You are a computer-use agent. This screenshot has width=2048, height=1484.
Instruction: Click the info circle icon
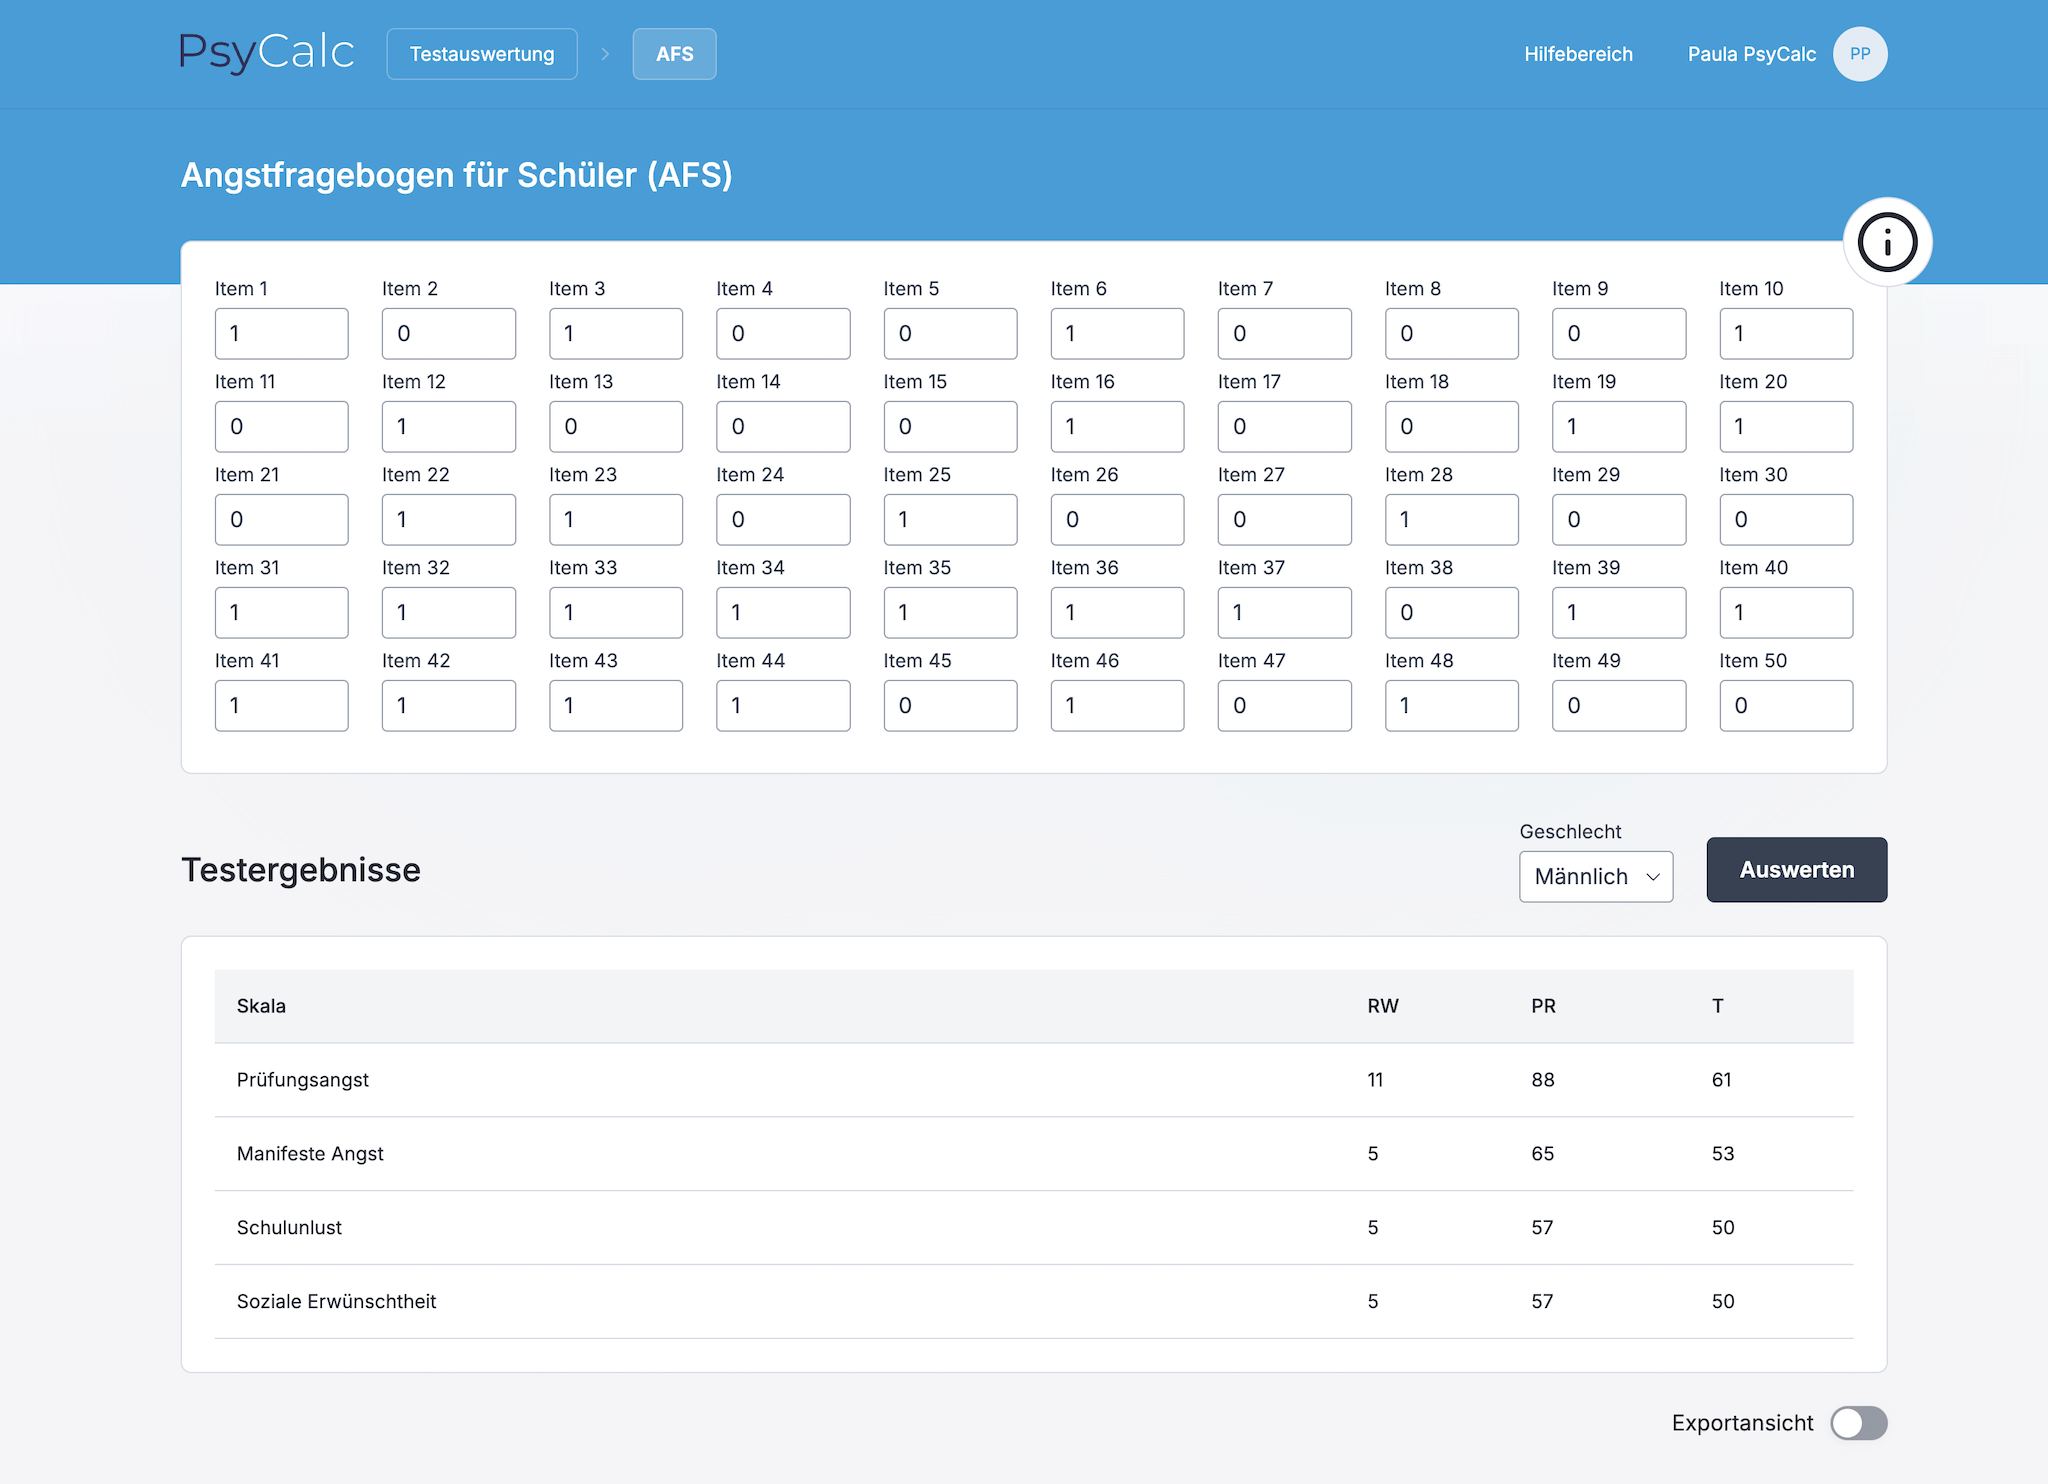point(1887,242)
